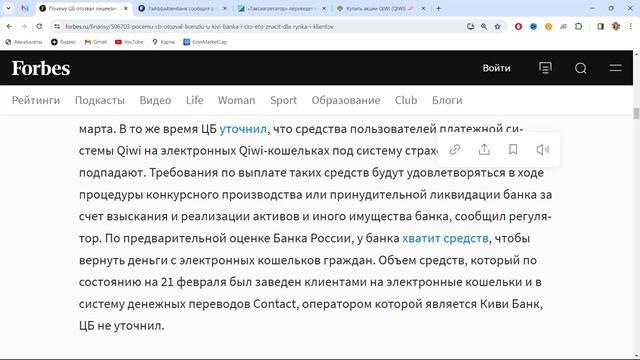Open the Forbes news feed icon
640x360 pixels.
click(545, 68)
